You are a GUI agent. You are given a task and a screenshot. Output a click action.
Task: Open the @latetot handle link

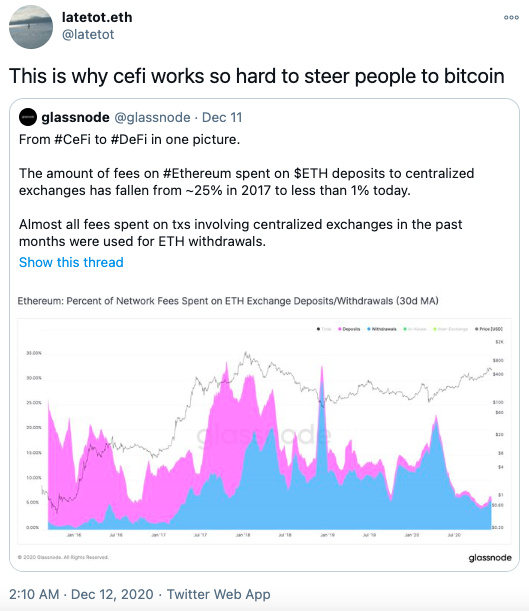(x=88, y=34)
